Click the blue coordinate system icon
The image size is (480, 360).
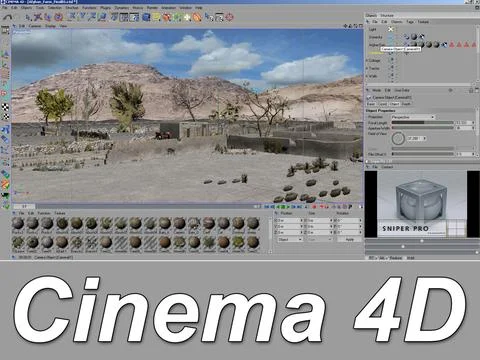tap(103, 17)
